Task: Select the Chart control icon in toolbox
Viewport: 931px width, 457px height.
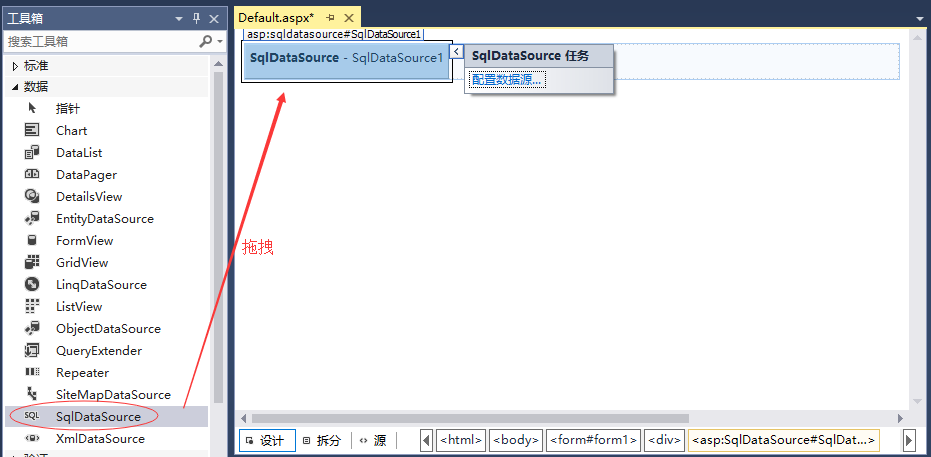Action: (x=33, y=131)
